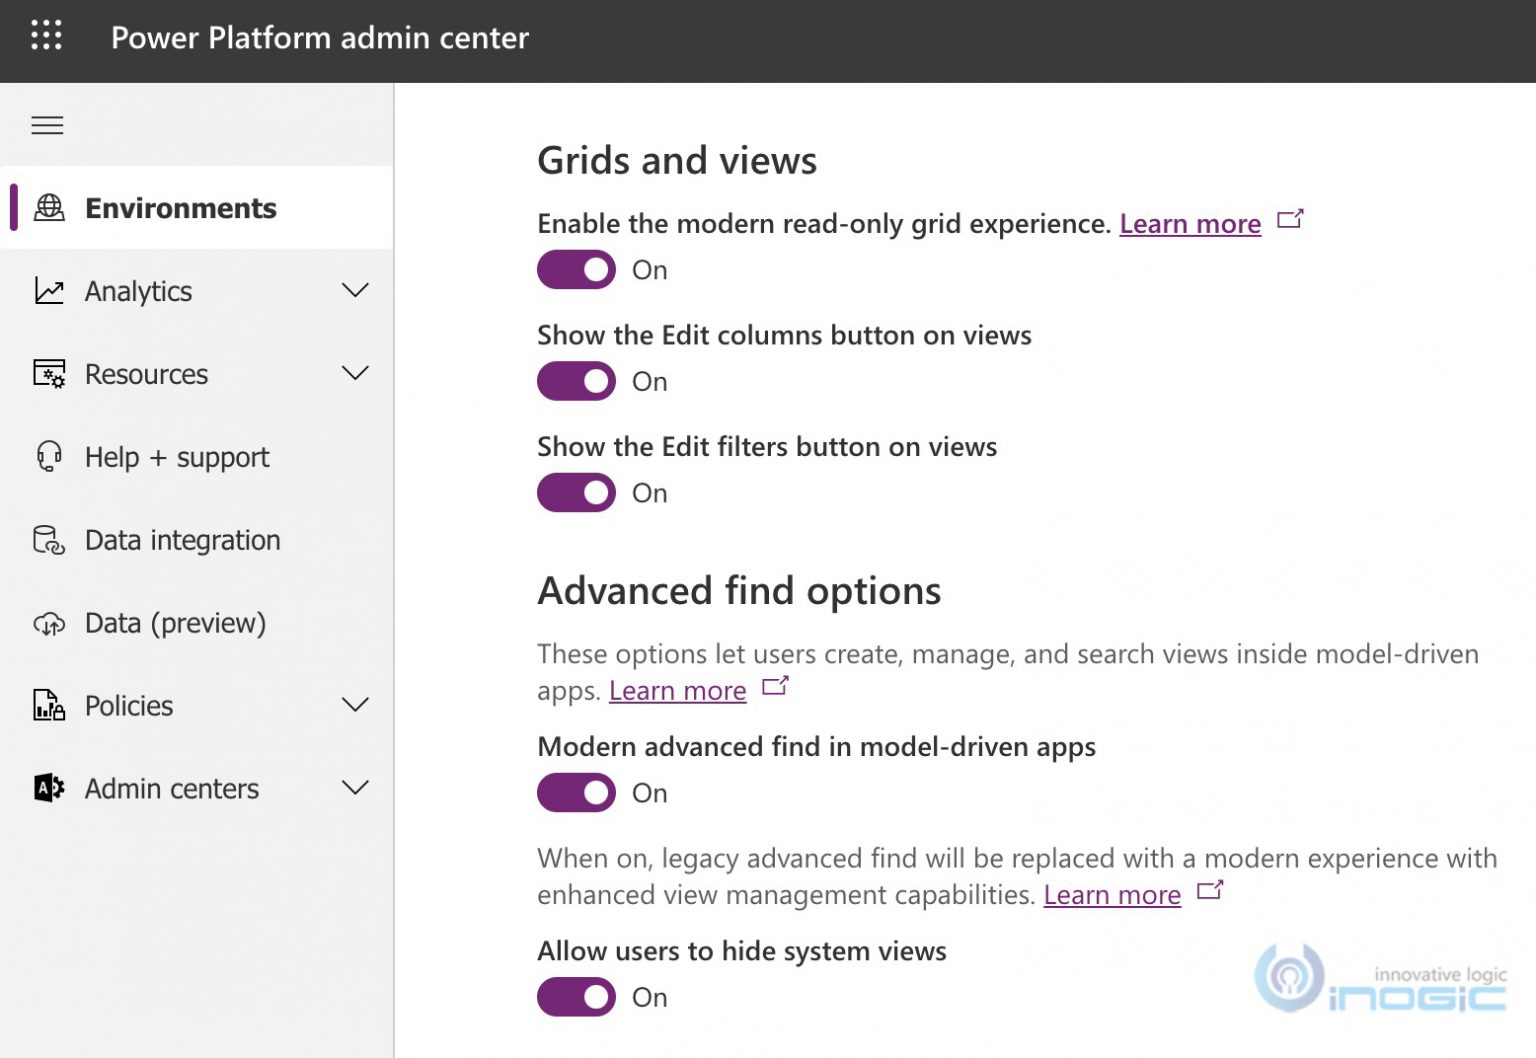Toggle off Modern advanced find in model-driven apps
Image resolution: width=1536 pixels, height=1058 pixels.
coord(576,792)
